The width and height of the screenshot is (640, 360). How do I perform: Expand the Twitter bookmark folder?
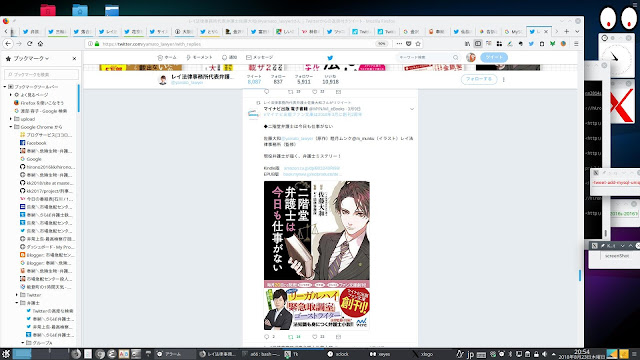(x=17, y=295)
